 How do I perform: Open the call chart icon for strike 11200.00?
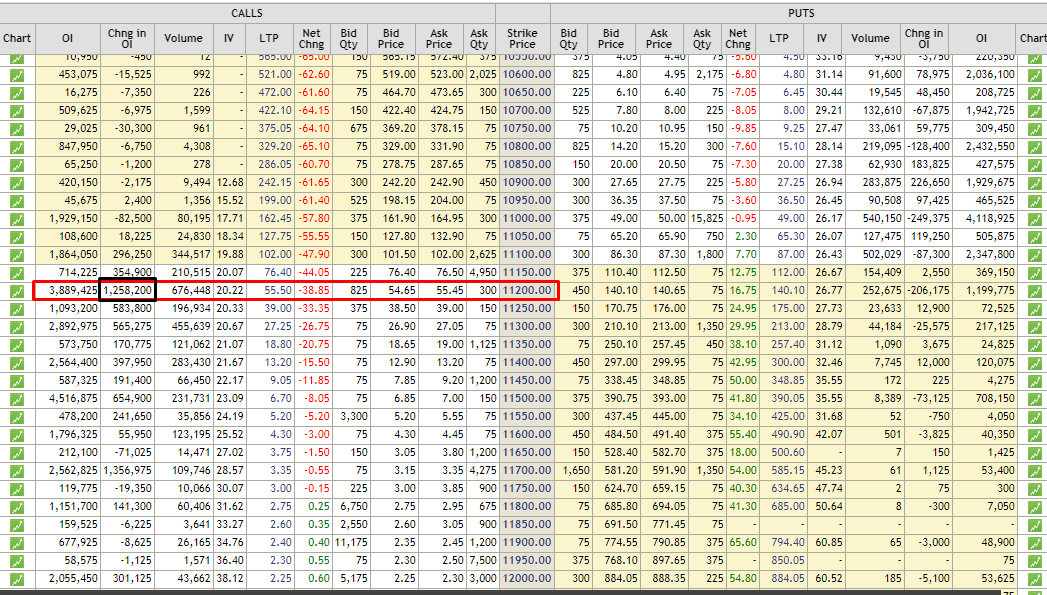(17, 290)
